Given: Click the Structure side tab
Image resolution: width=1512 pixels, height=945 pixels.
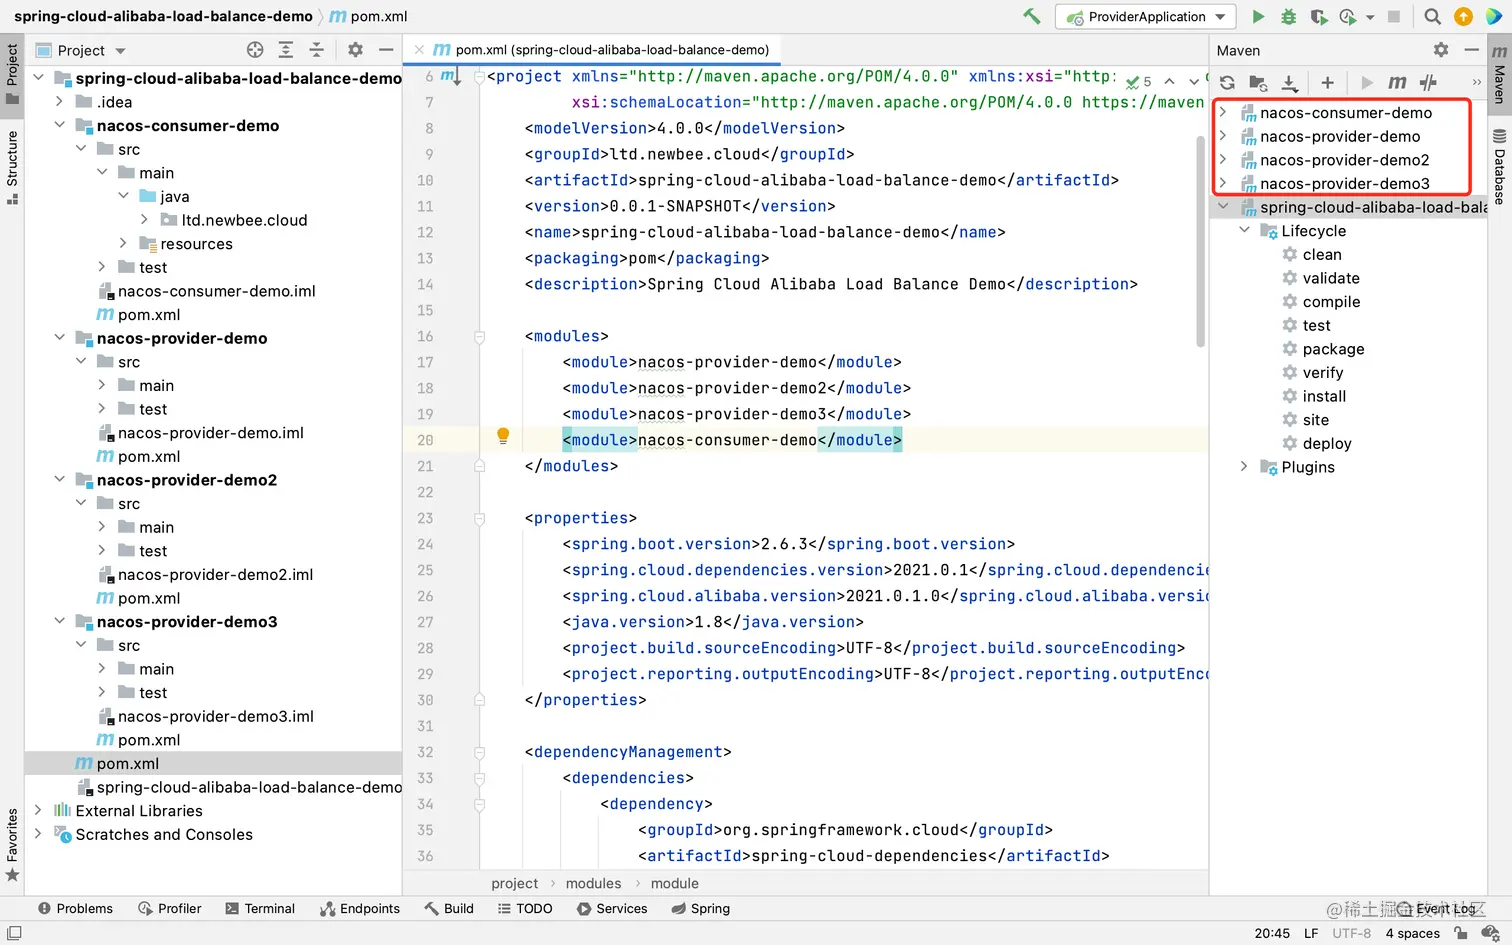Looking at the screenshot, I should pyautogui.click(x=12, y=167).
